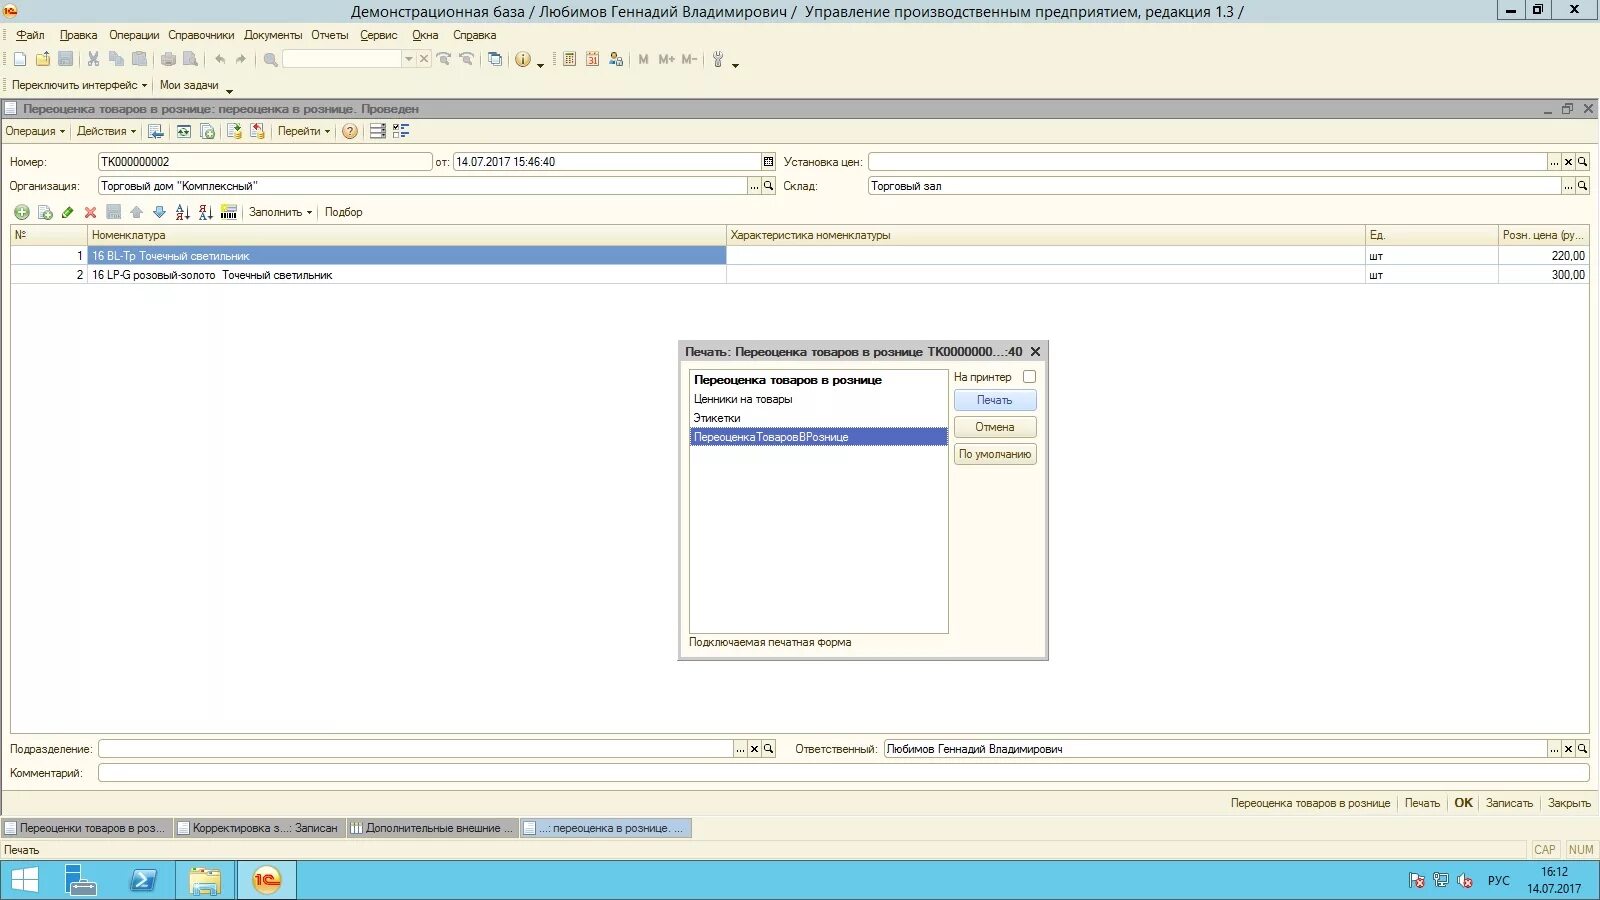Click the M+ memory add button
Image resolution: width=1600 pixels, height=900 pixels.
pos(666,60)
